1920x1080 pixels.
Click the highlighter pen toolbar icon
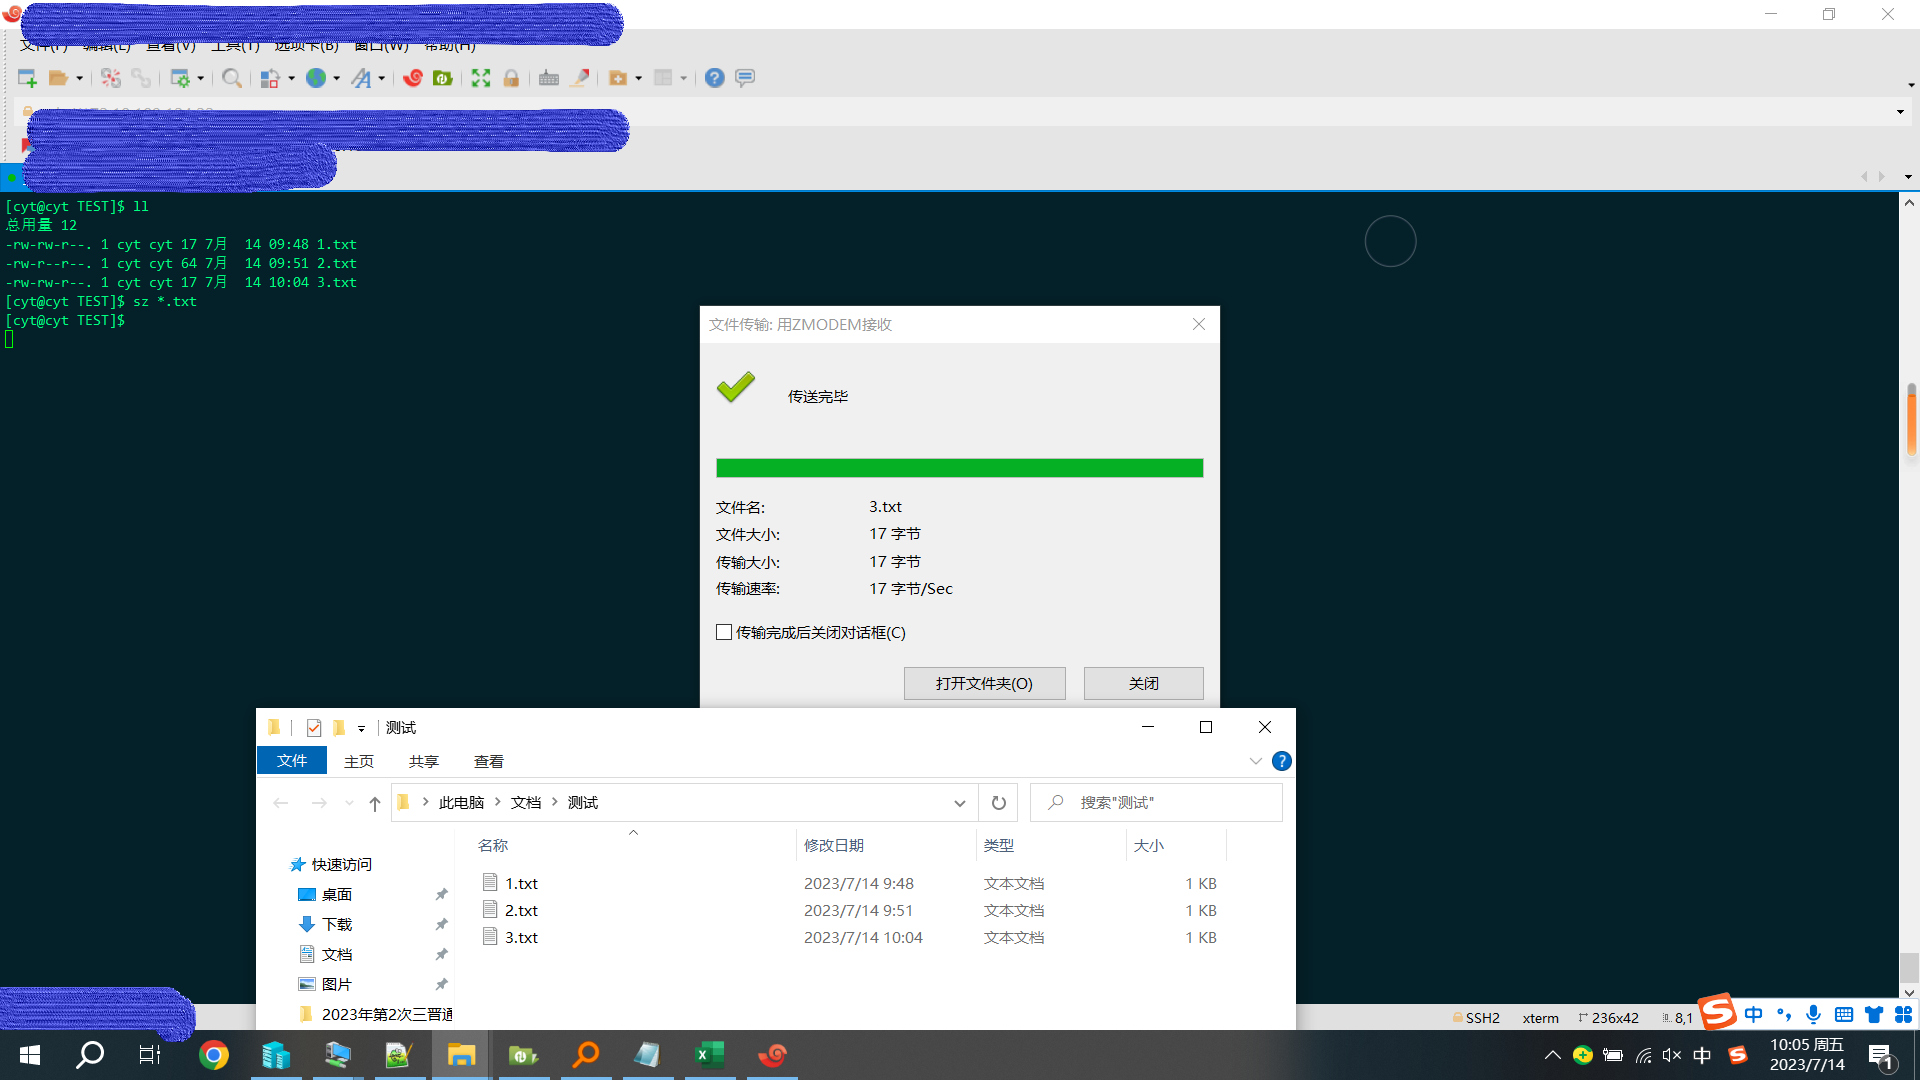(x=580, y=78)
